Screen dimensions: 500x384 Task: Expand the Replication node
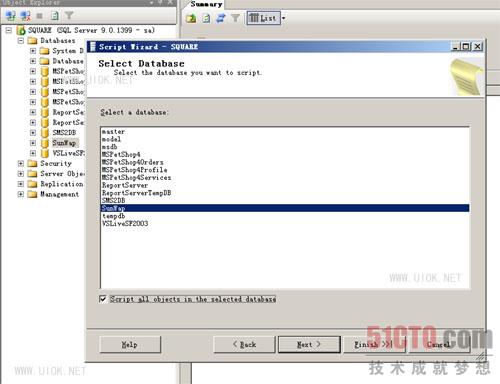21,184
